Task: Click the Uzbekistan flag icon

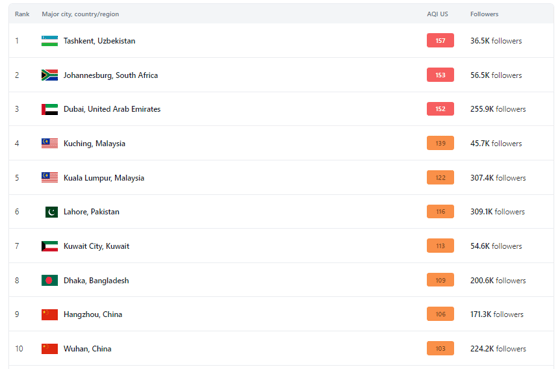Action: click(x=50, y=41)
